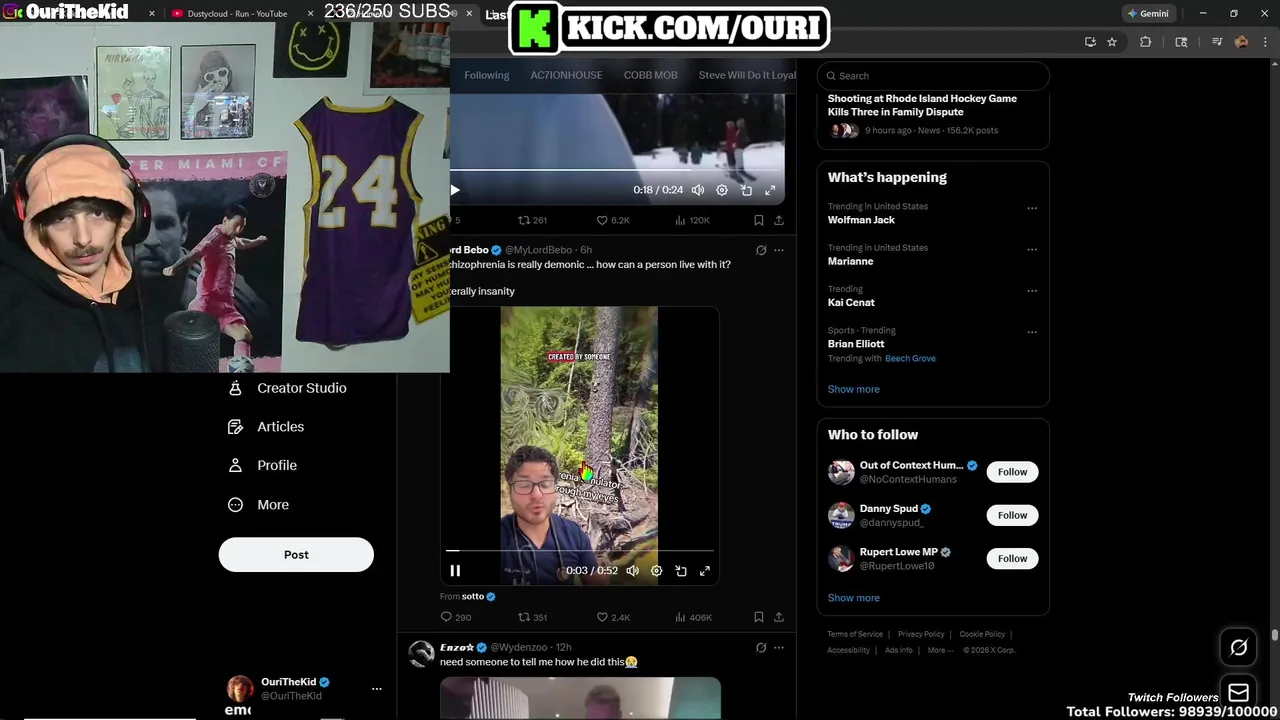Open Rhode Island Hockey shooting story

[922, 105]
